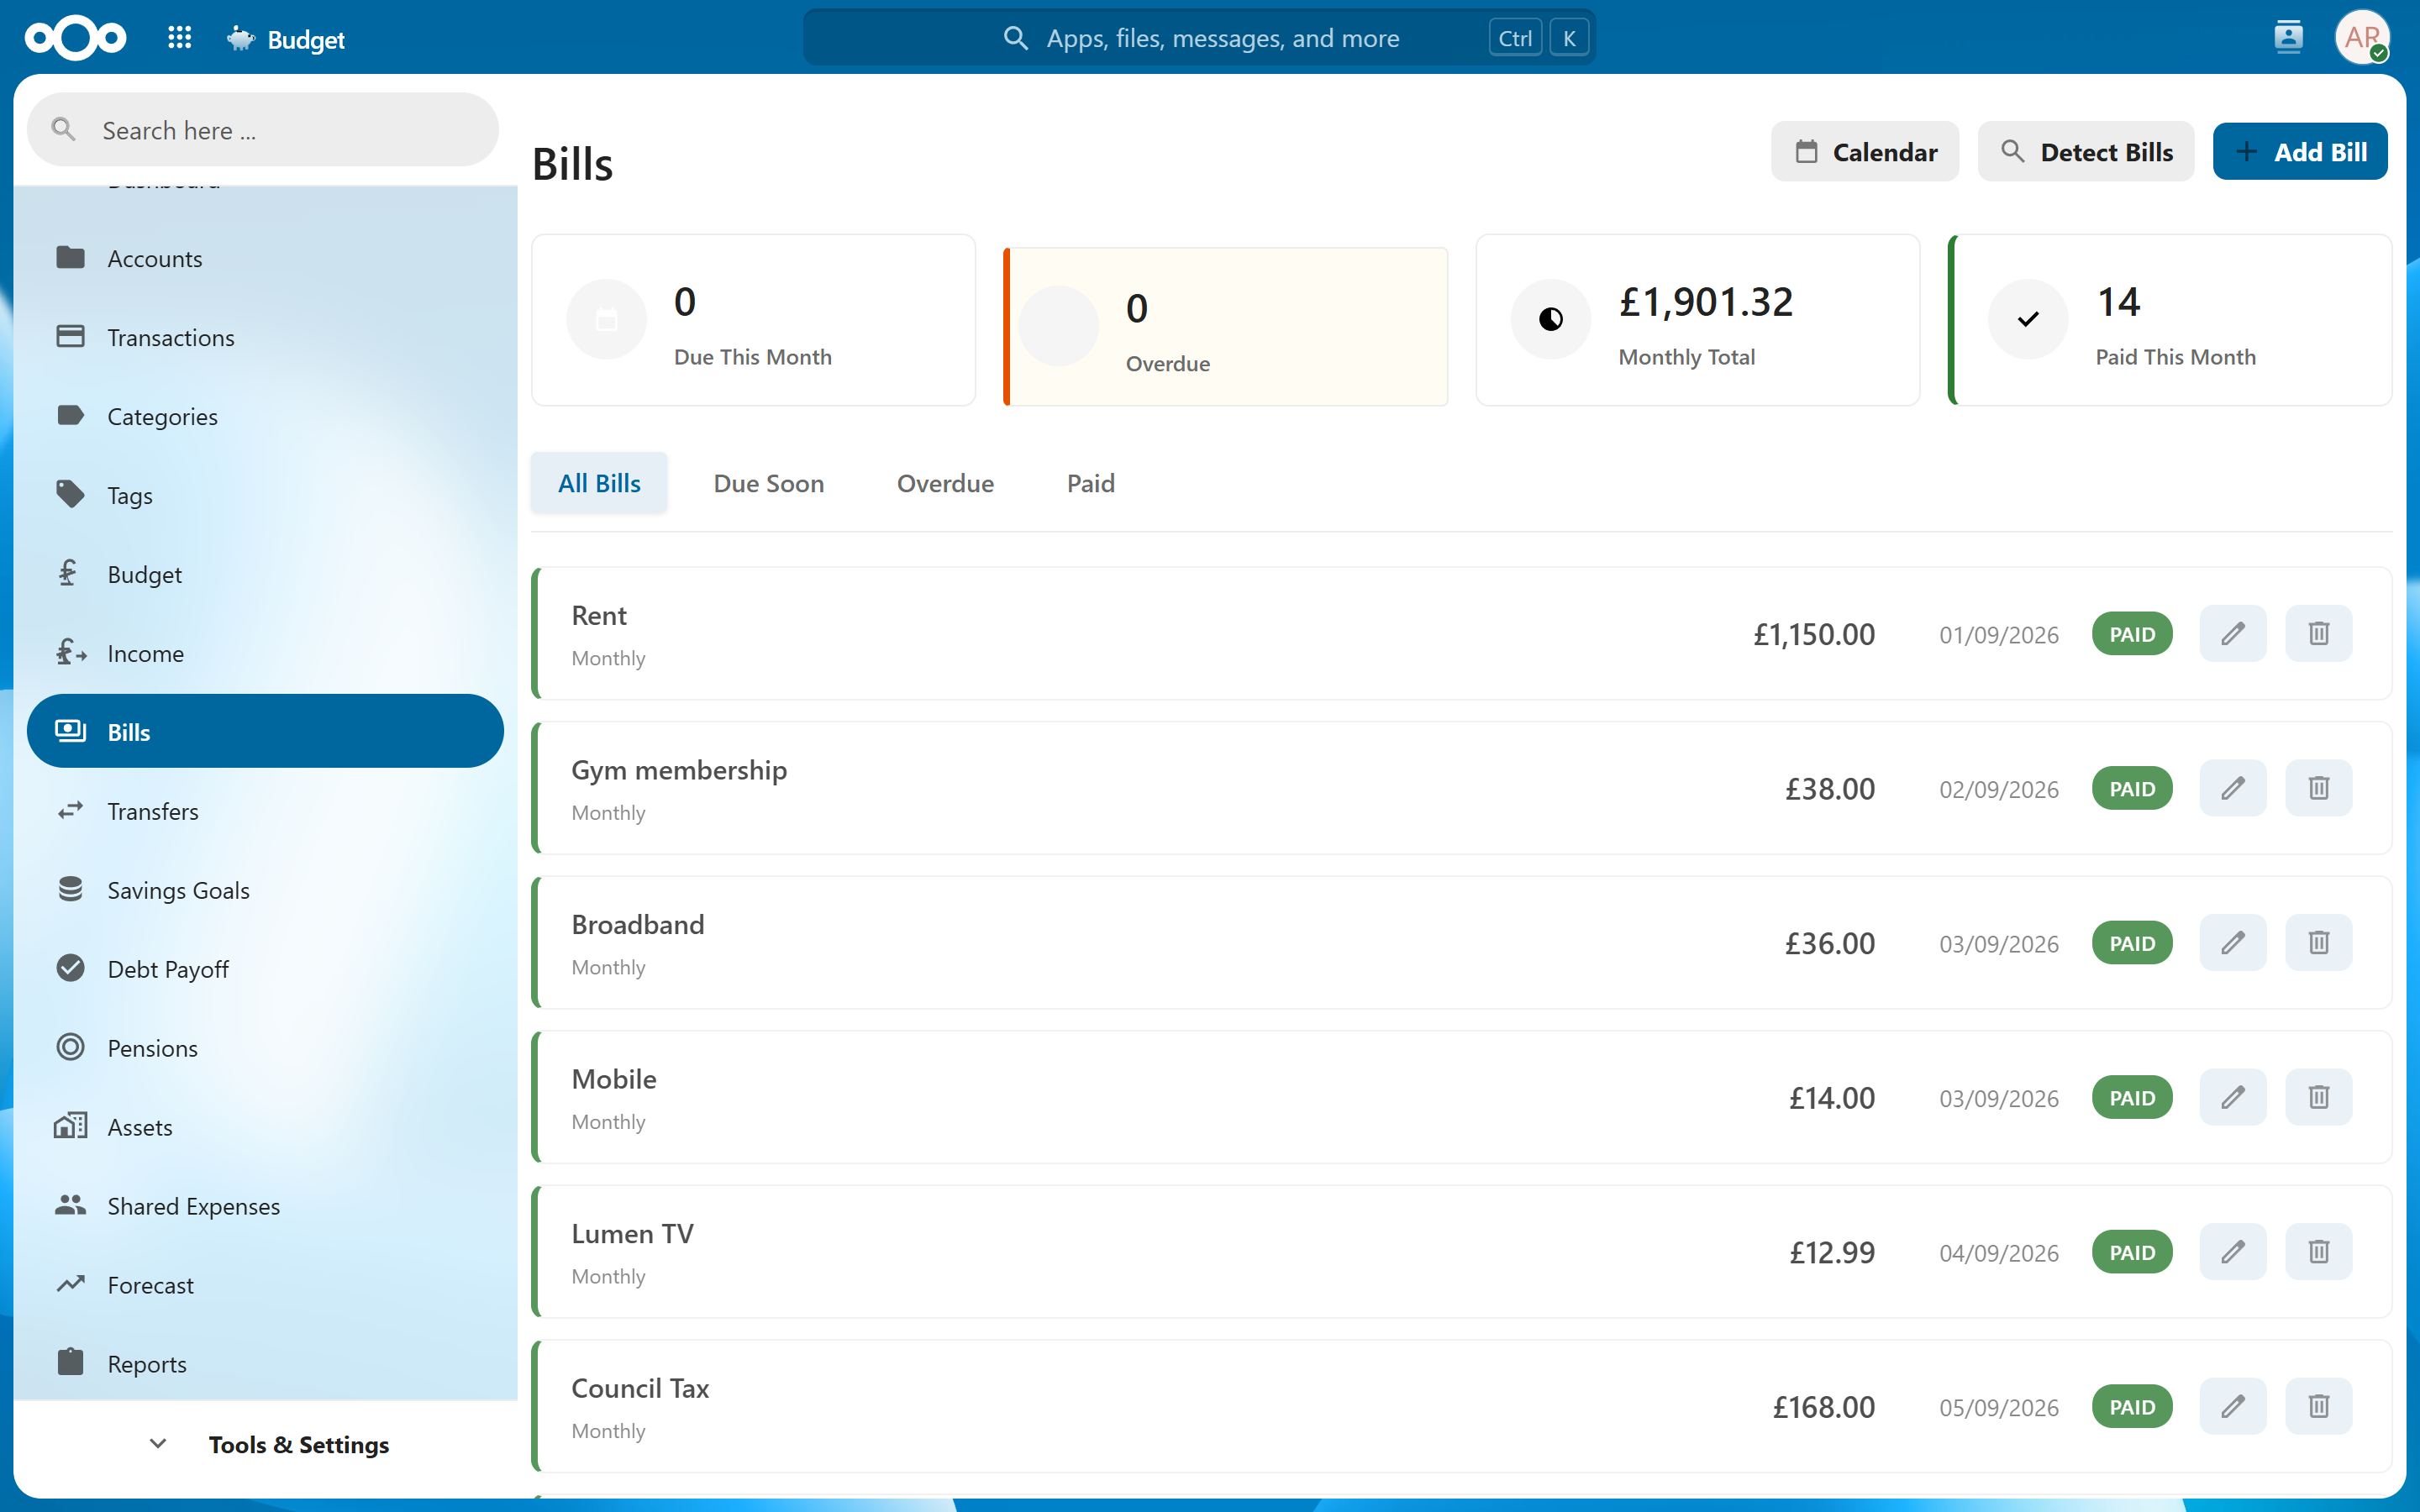Image resolution: width=2420 pixels, height=1512 pixels.
Task: Select Bills in the sidebar
Action: 265,731
